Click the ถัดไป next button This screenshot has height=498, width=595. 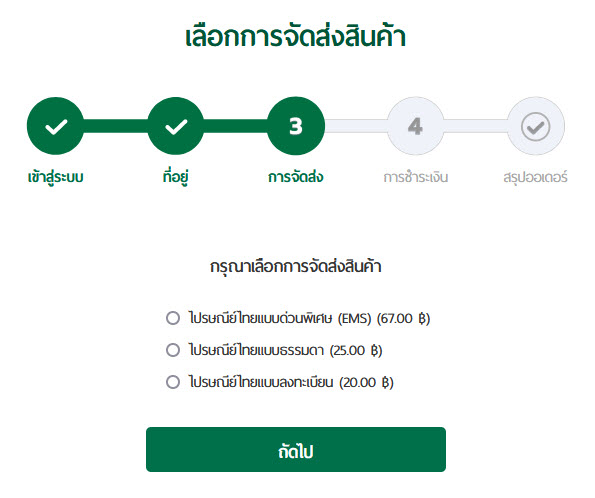click(x=296, y=449)
